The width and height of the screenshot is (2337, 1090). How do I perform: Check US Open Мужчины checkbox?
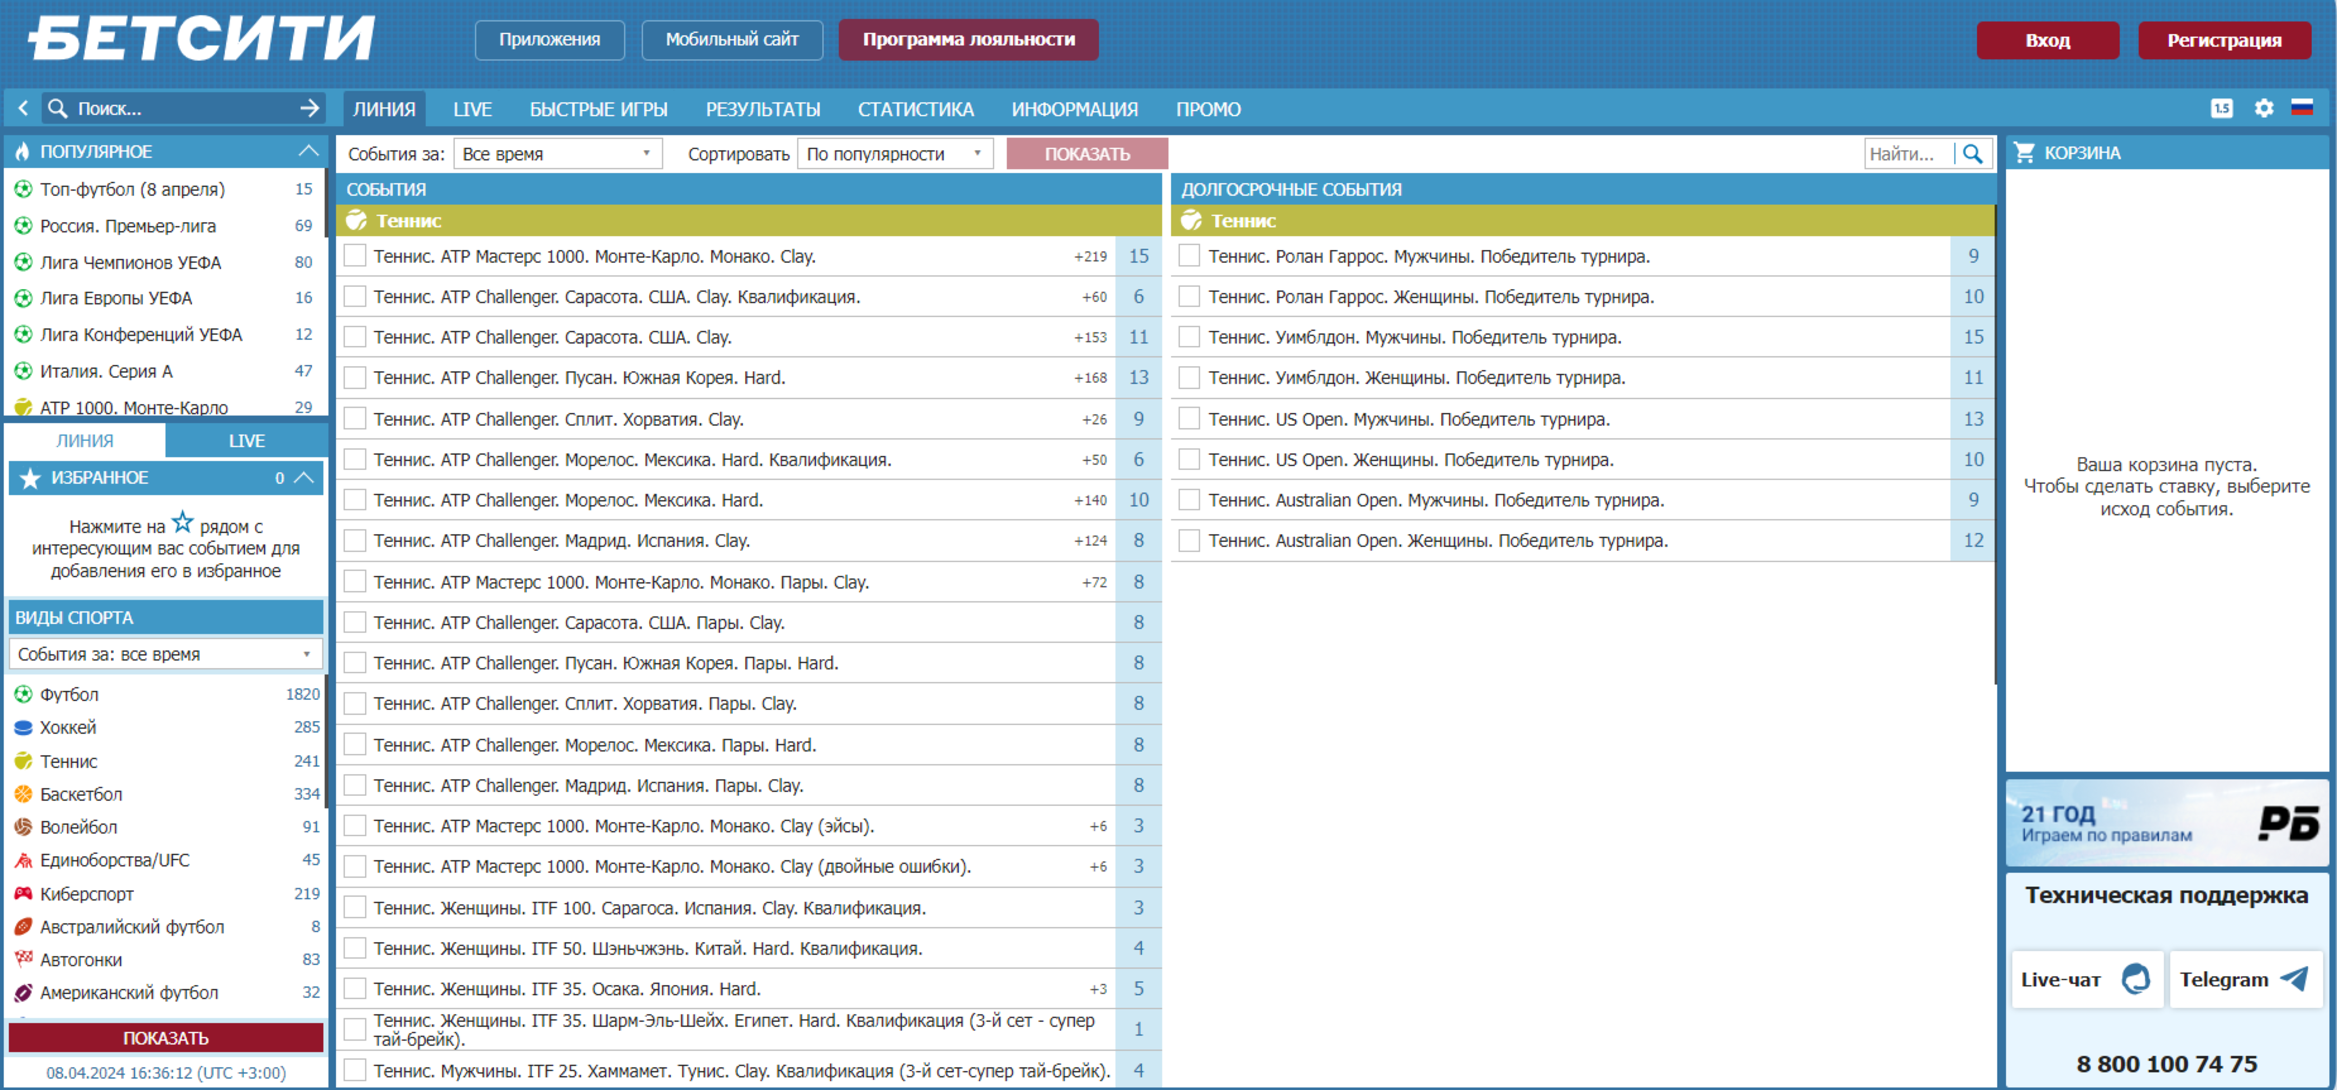coord(1189,419)
